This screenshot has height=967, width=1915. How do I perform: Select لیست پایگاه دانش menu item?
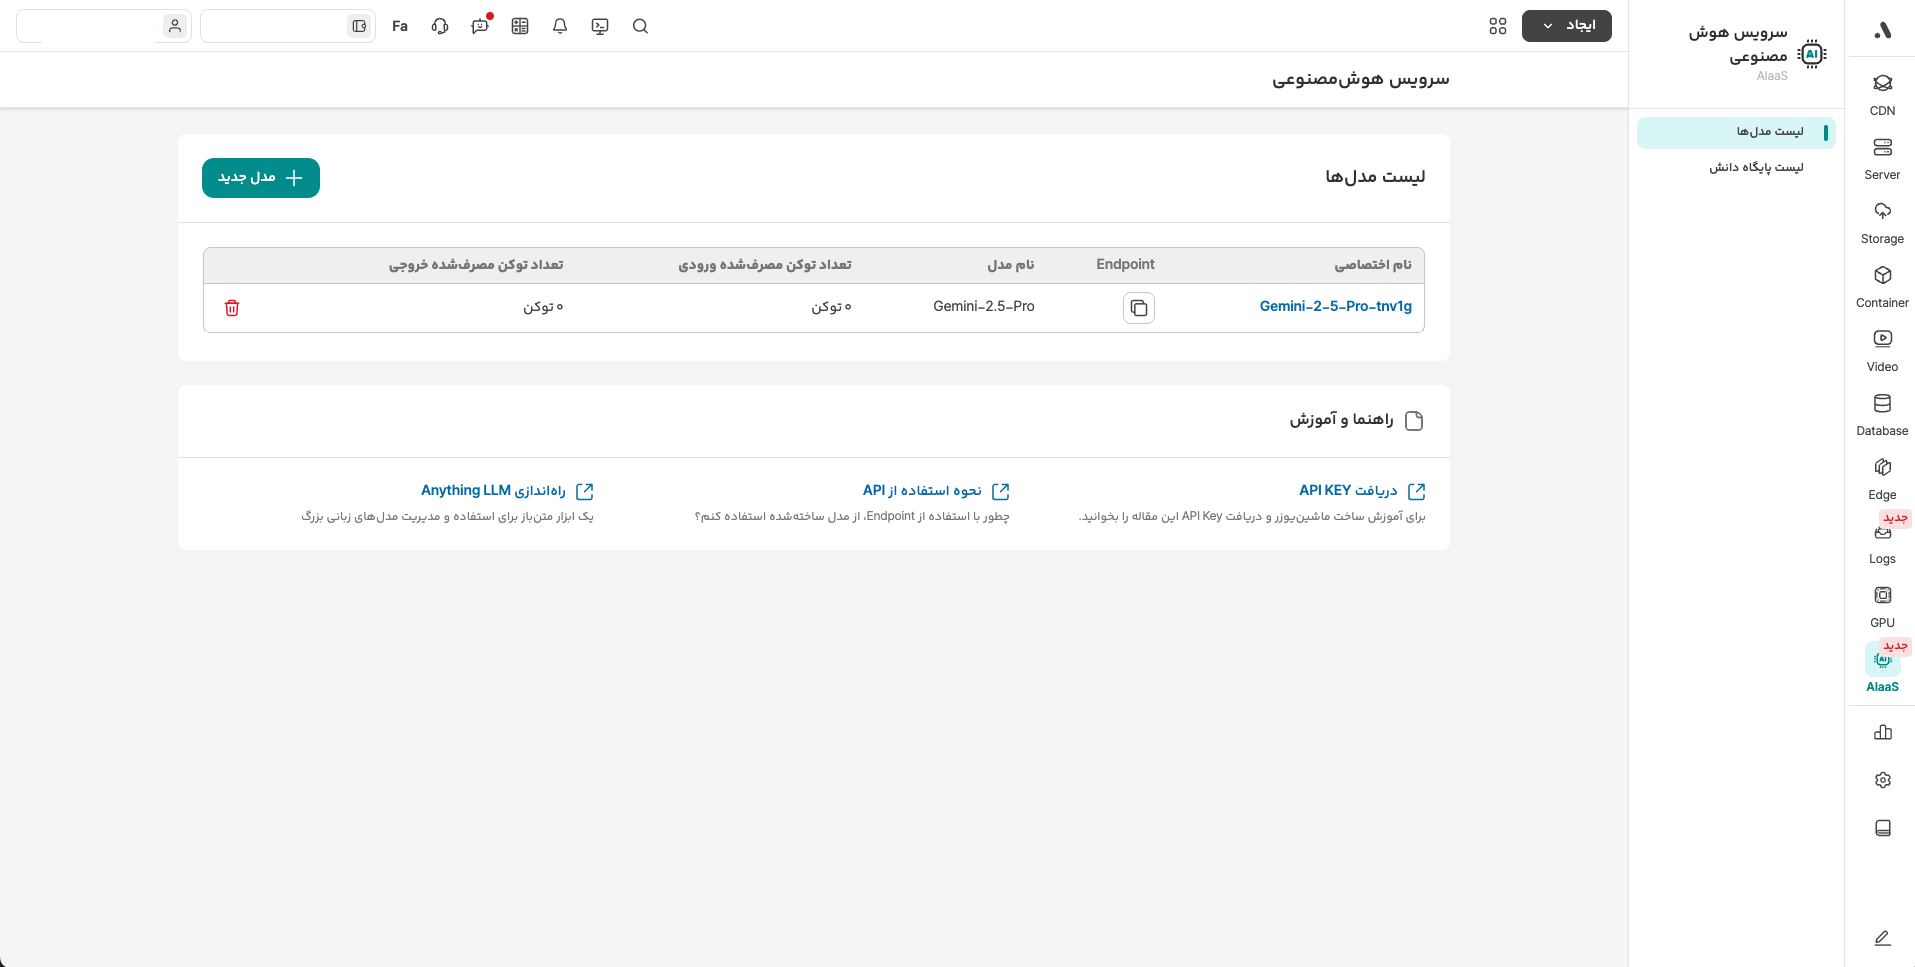point(1755,168)
